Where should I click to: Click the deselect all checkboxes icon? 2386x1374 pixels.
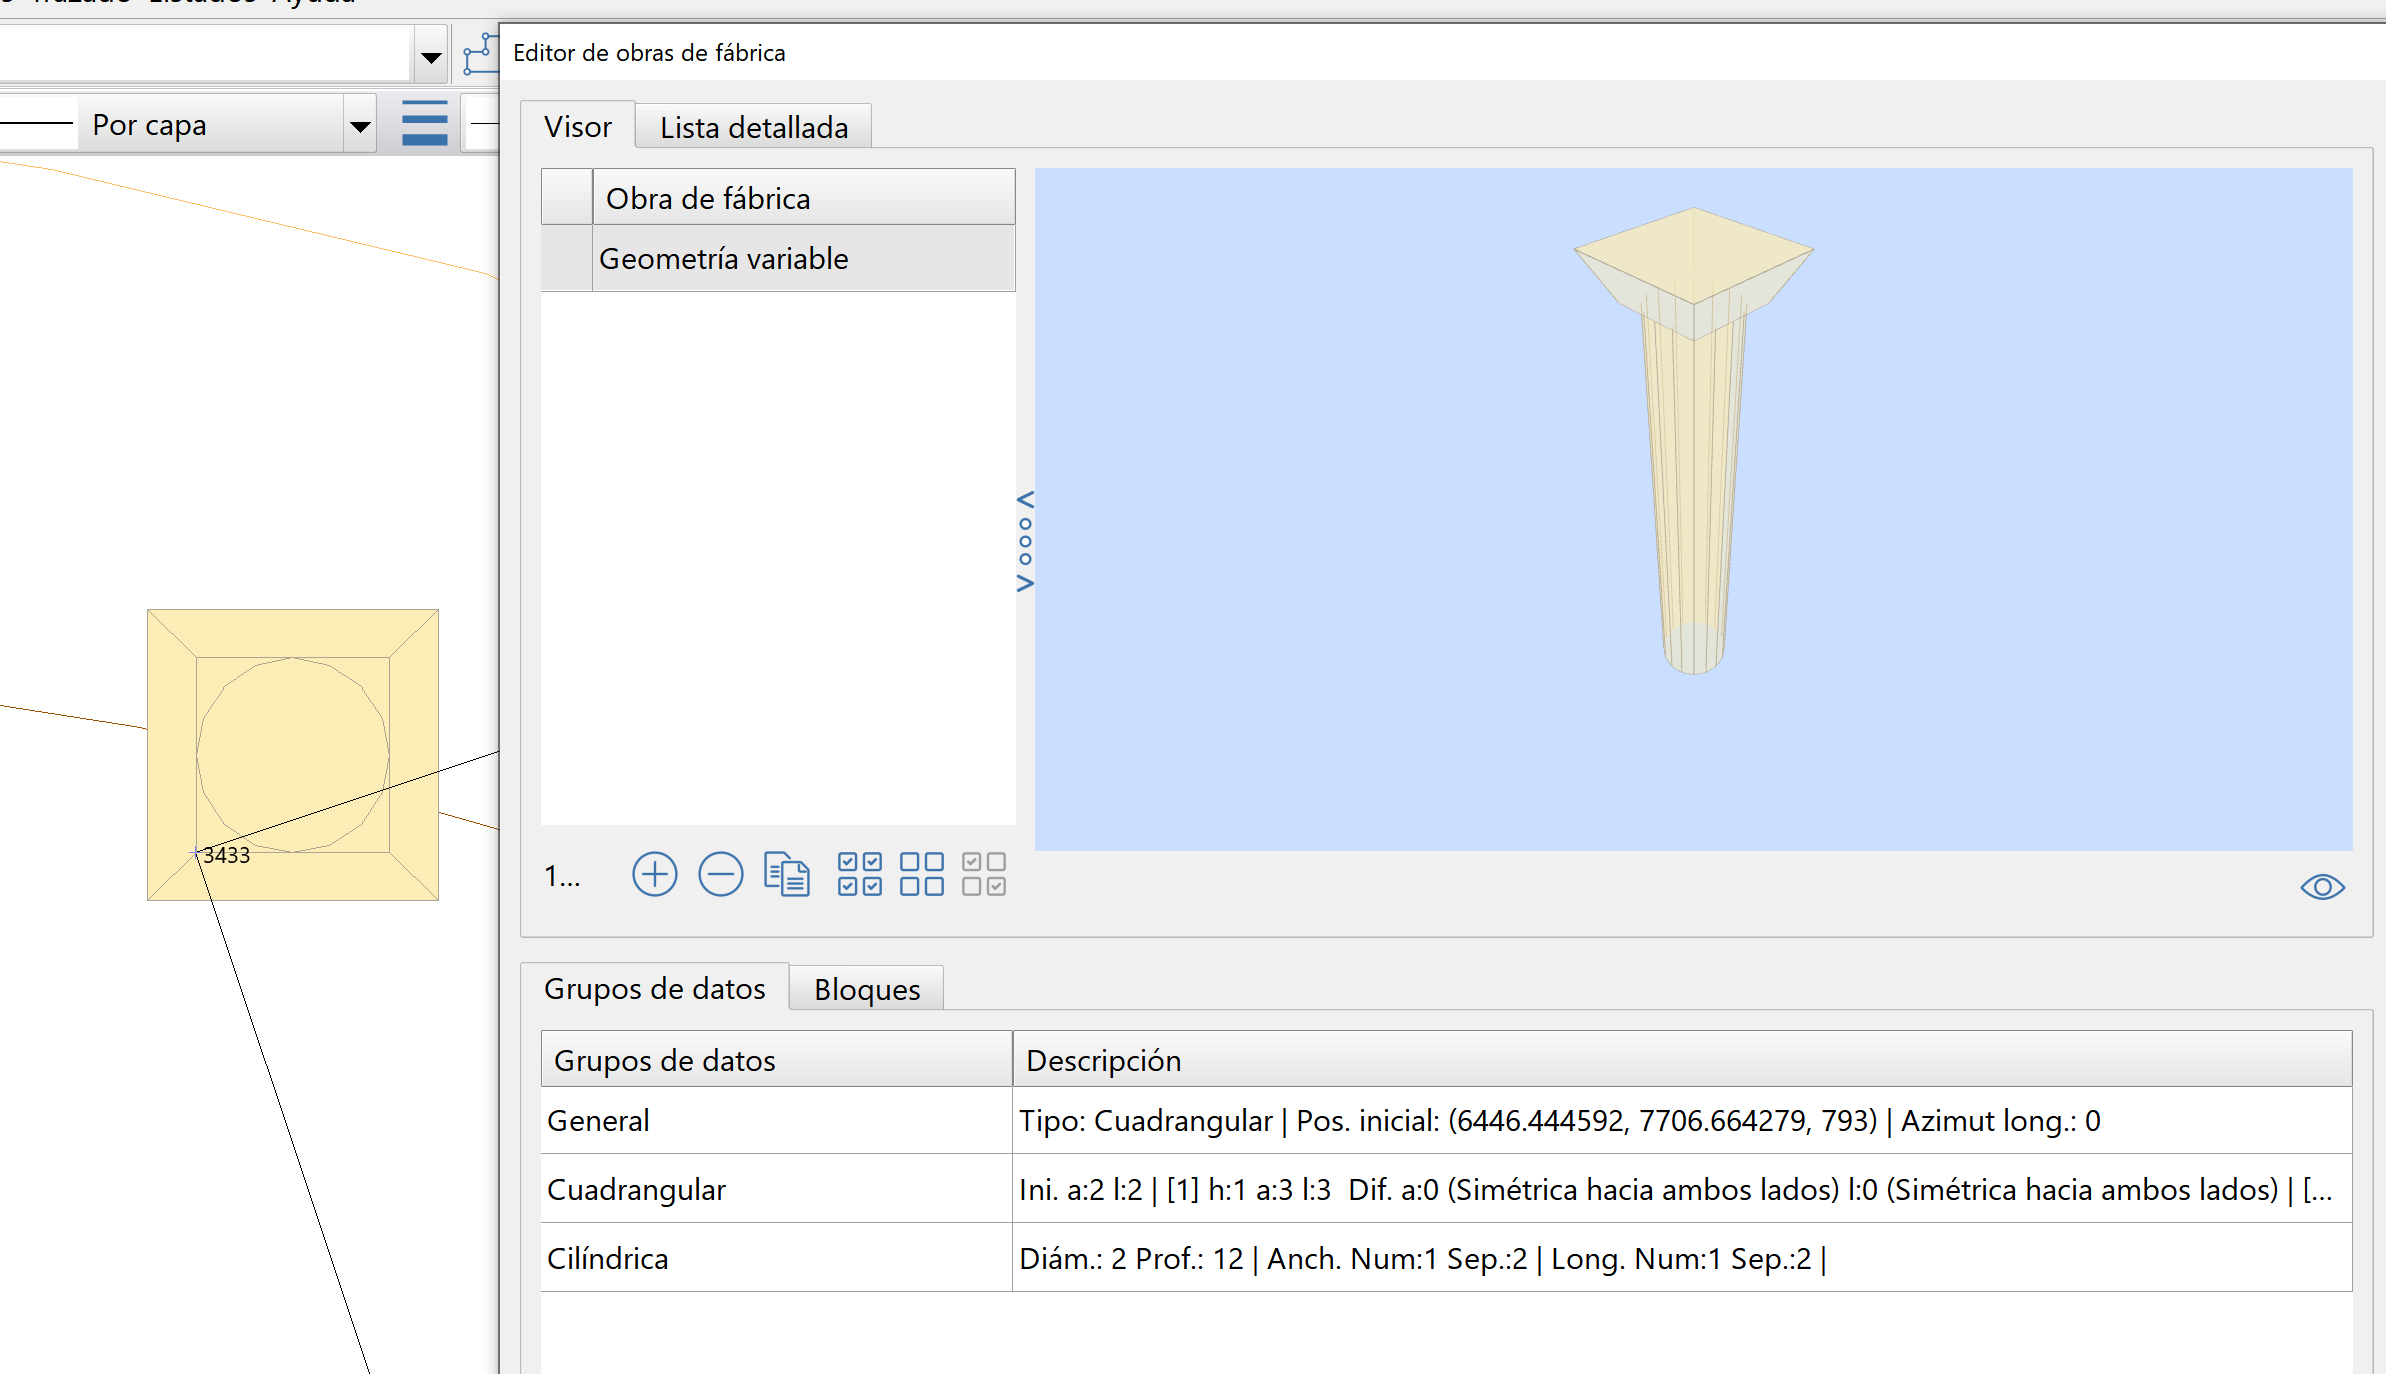click(x=921, y=875)
